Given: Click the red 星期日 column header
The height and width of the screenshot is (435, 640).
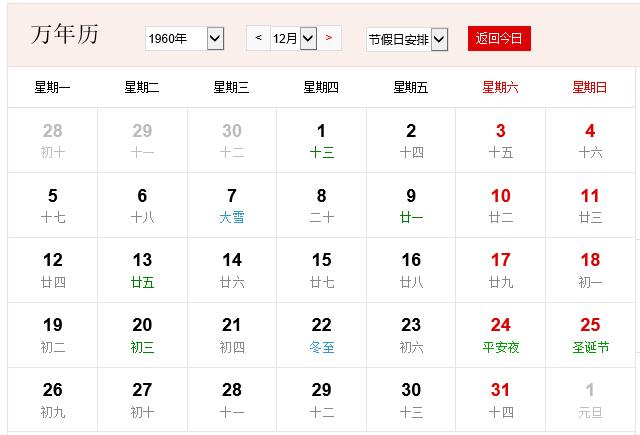Looking at the screenshot, I should tap(590, 87).
